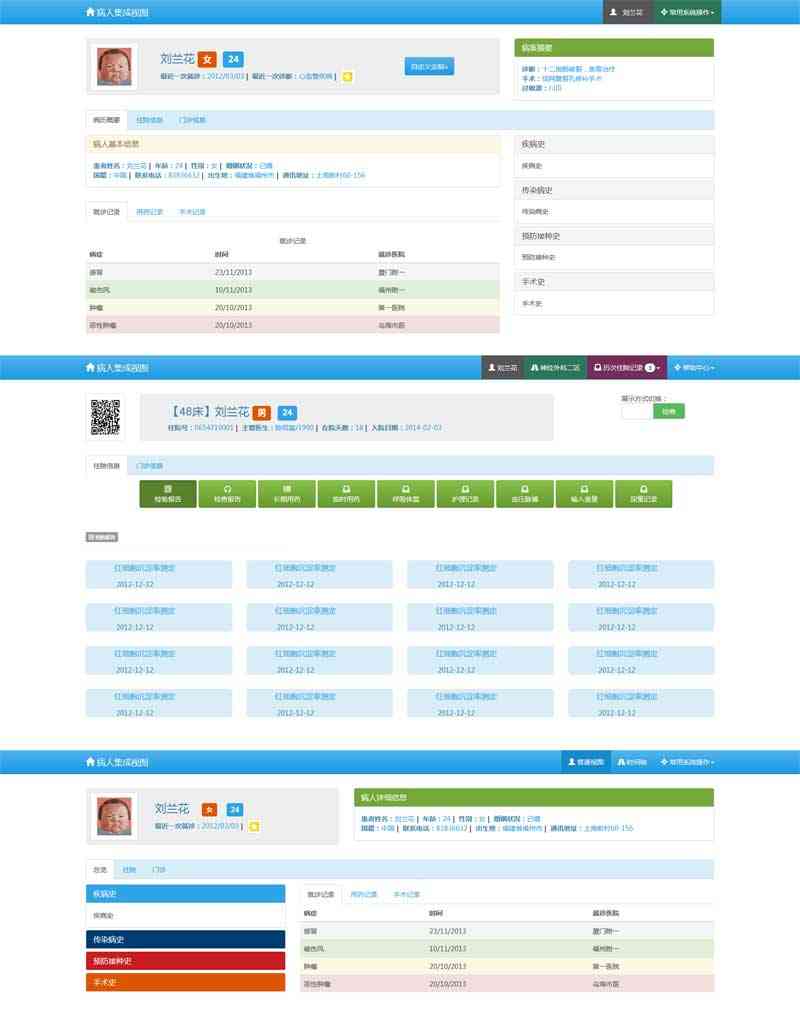Click the input field beside 检索 button

(636, 411)
